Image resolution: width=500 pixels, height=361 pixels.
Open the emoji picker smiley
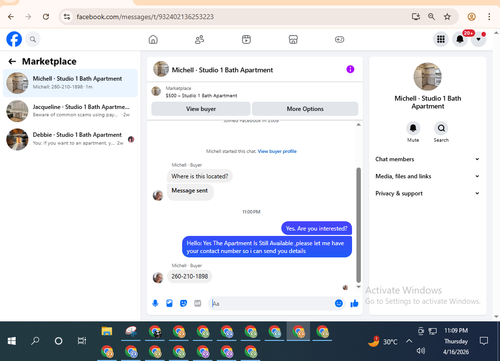[339, 303]
